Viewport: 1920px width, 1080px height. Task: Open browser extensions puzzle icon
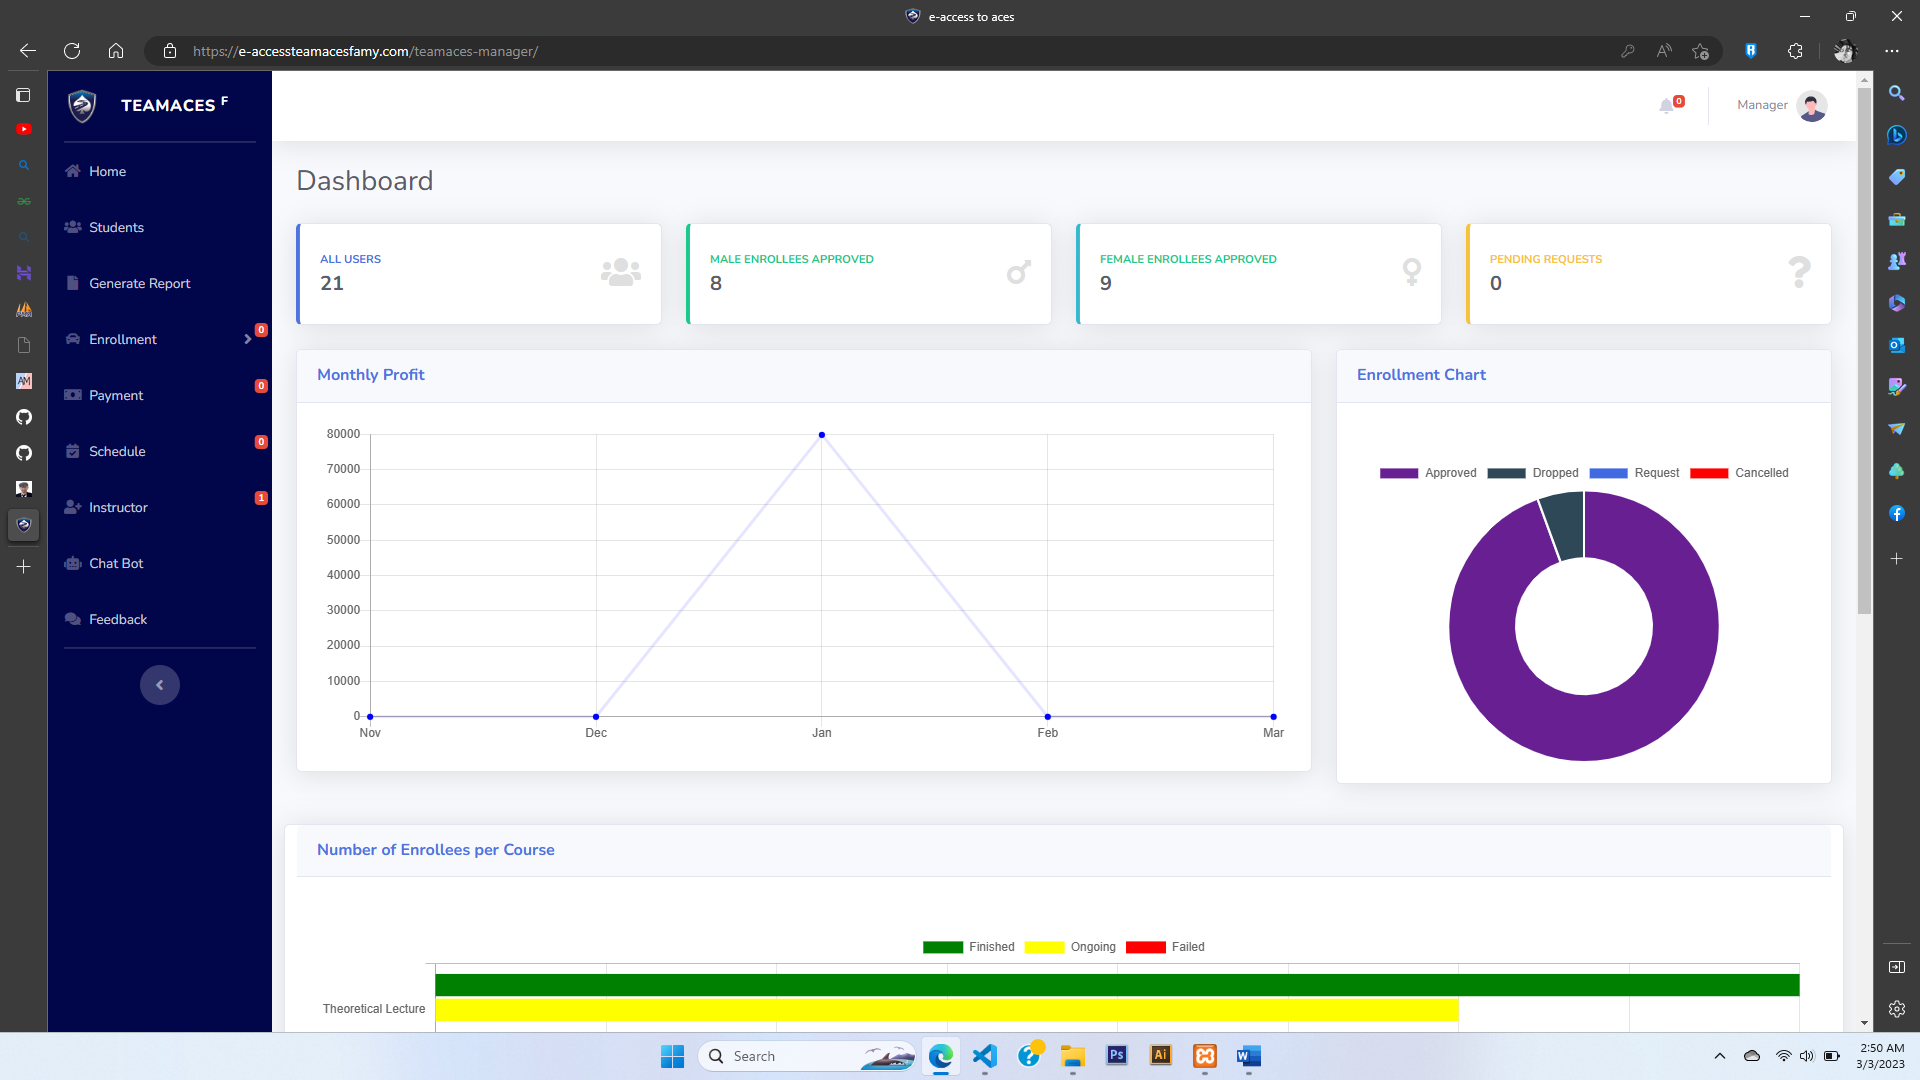pyautogui.click(x=1795, y=51)
